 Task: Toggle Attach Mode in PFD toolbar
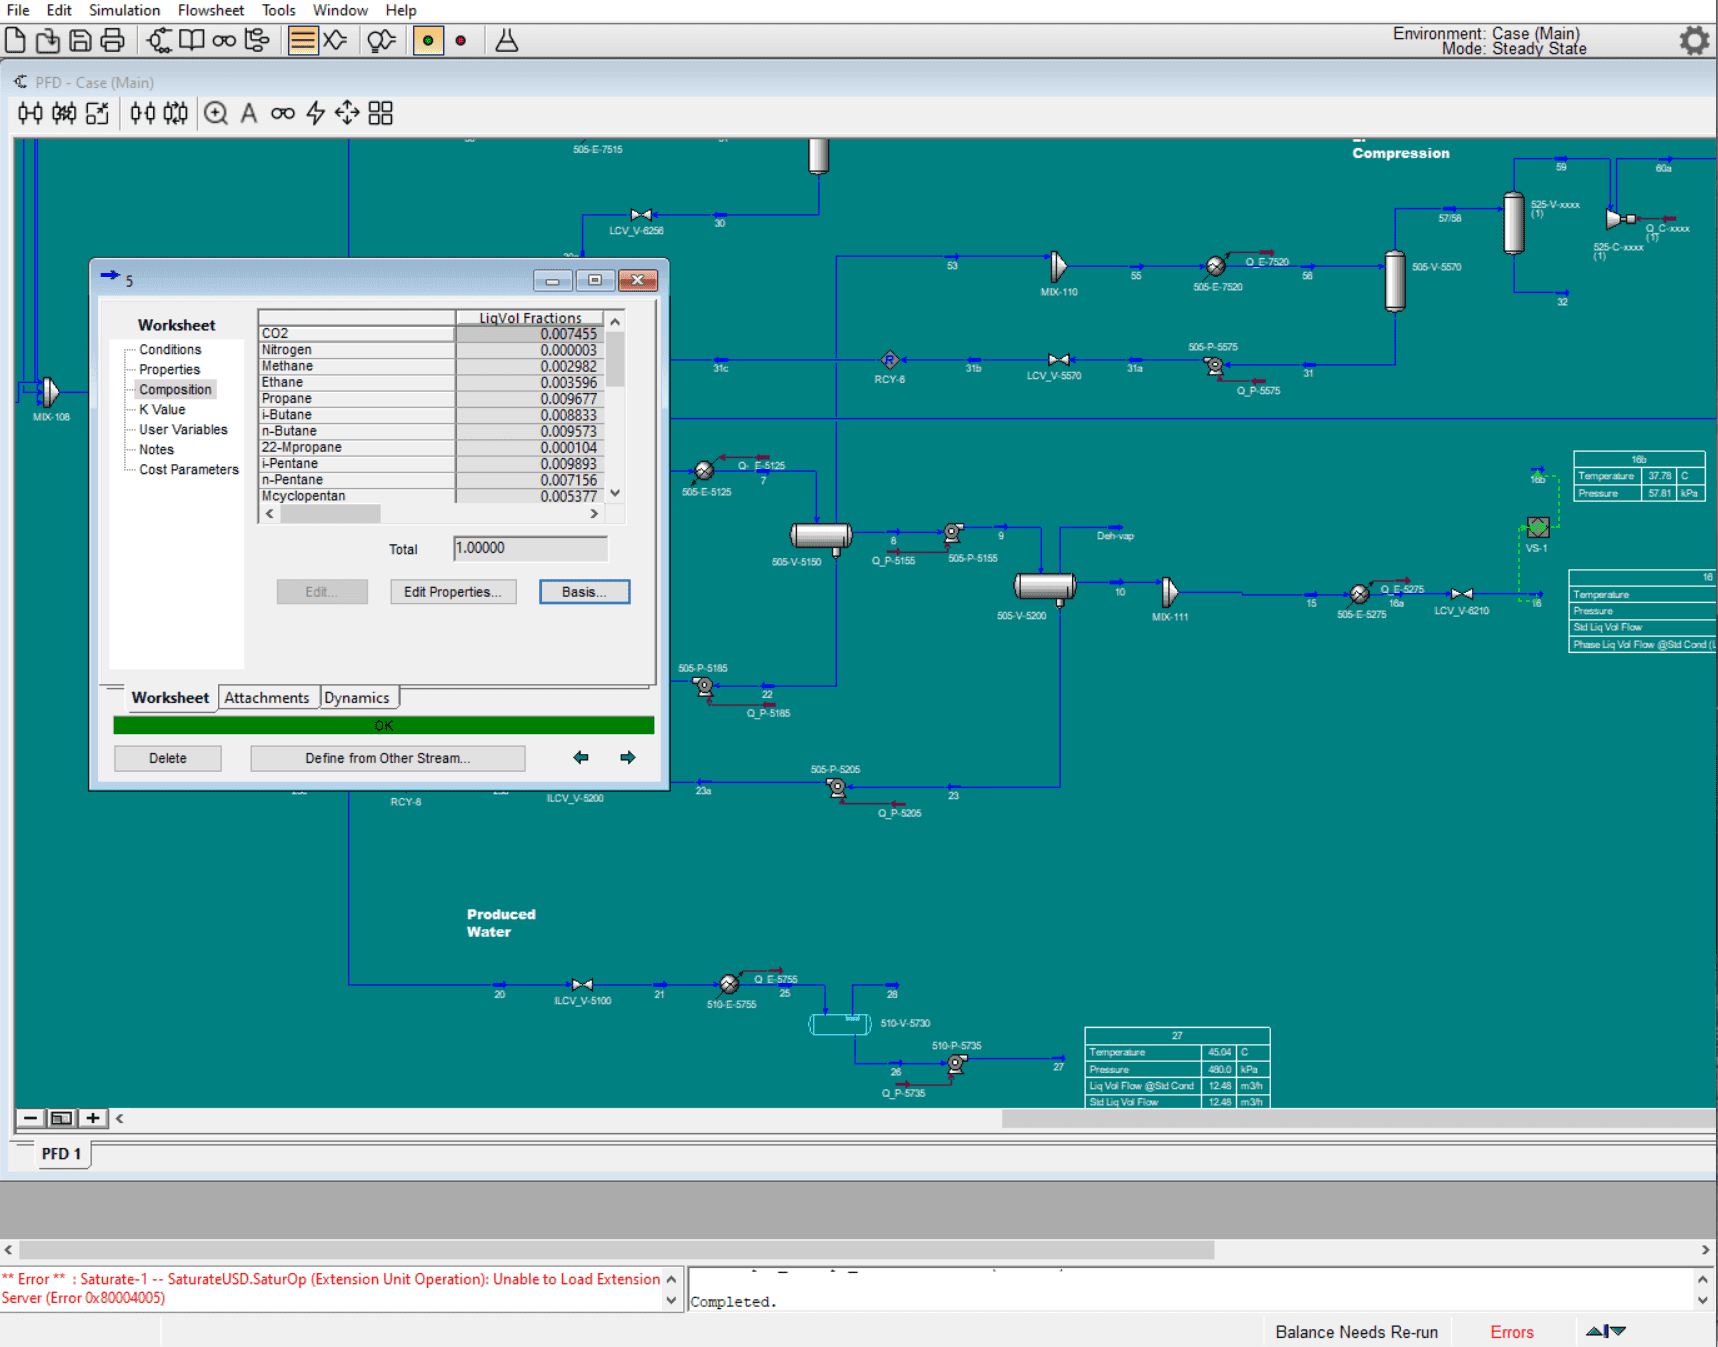[x=30, y=113]
